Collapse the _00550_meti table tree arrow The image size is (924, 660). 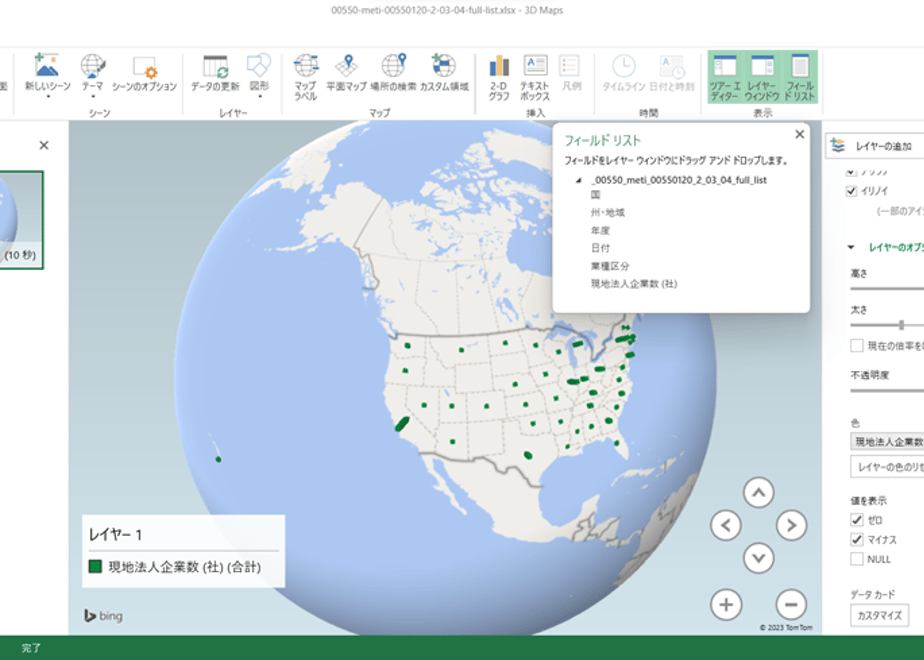pos(579,180)
